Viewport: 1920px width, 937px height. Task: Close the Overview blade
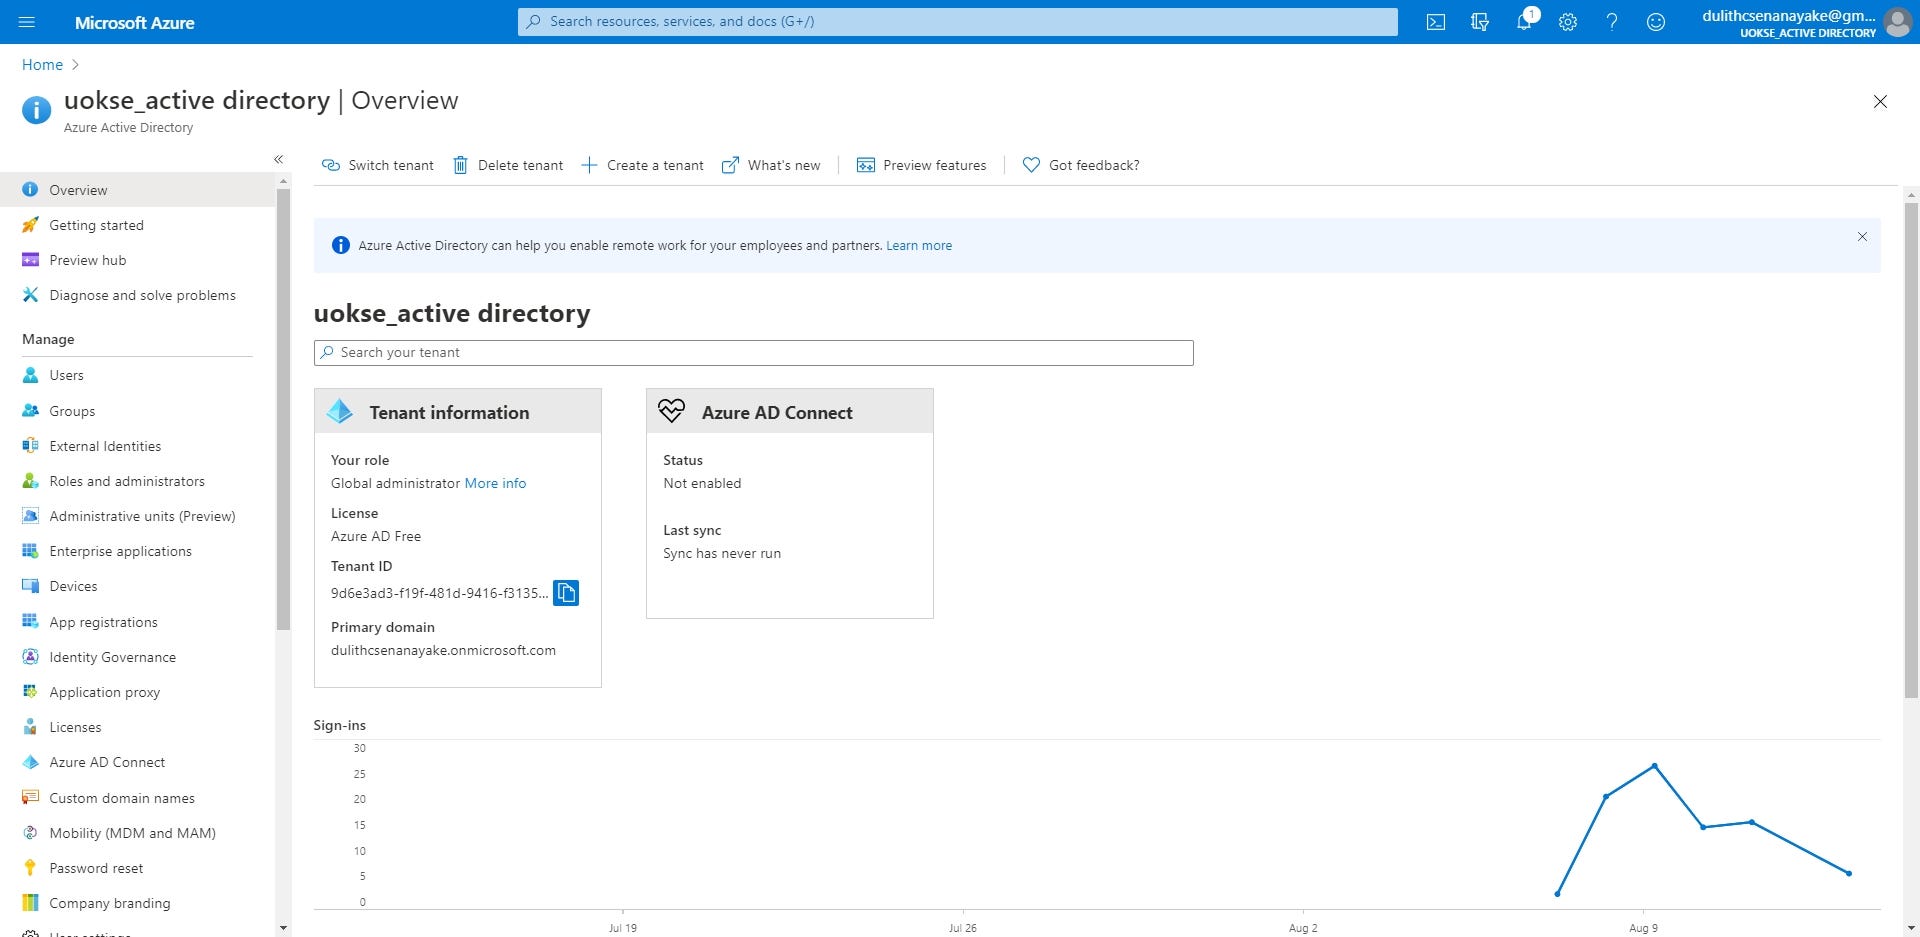(1880, 102)
